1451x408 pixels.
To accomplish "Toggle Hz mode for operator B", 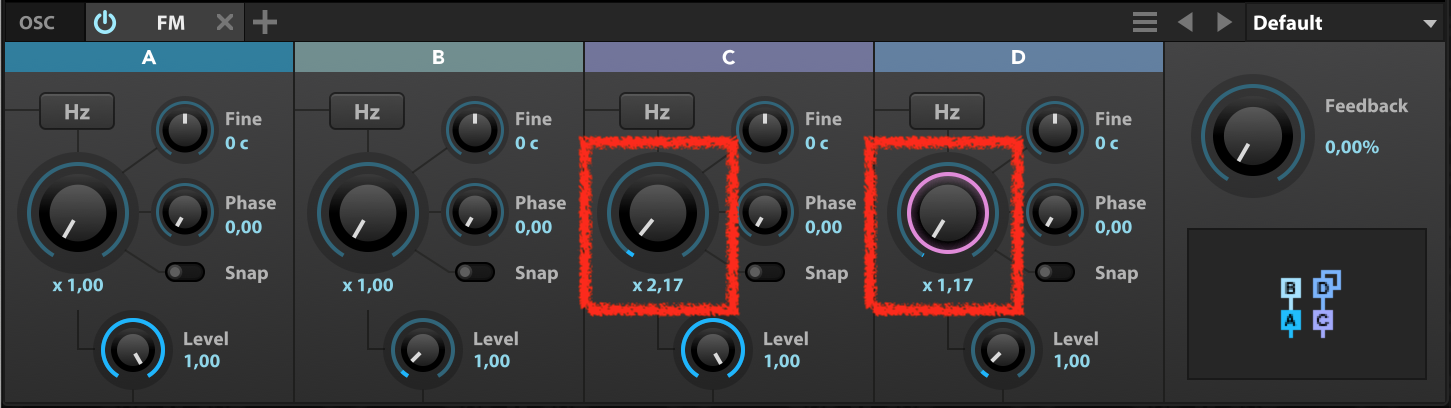I will click(367, 112).
